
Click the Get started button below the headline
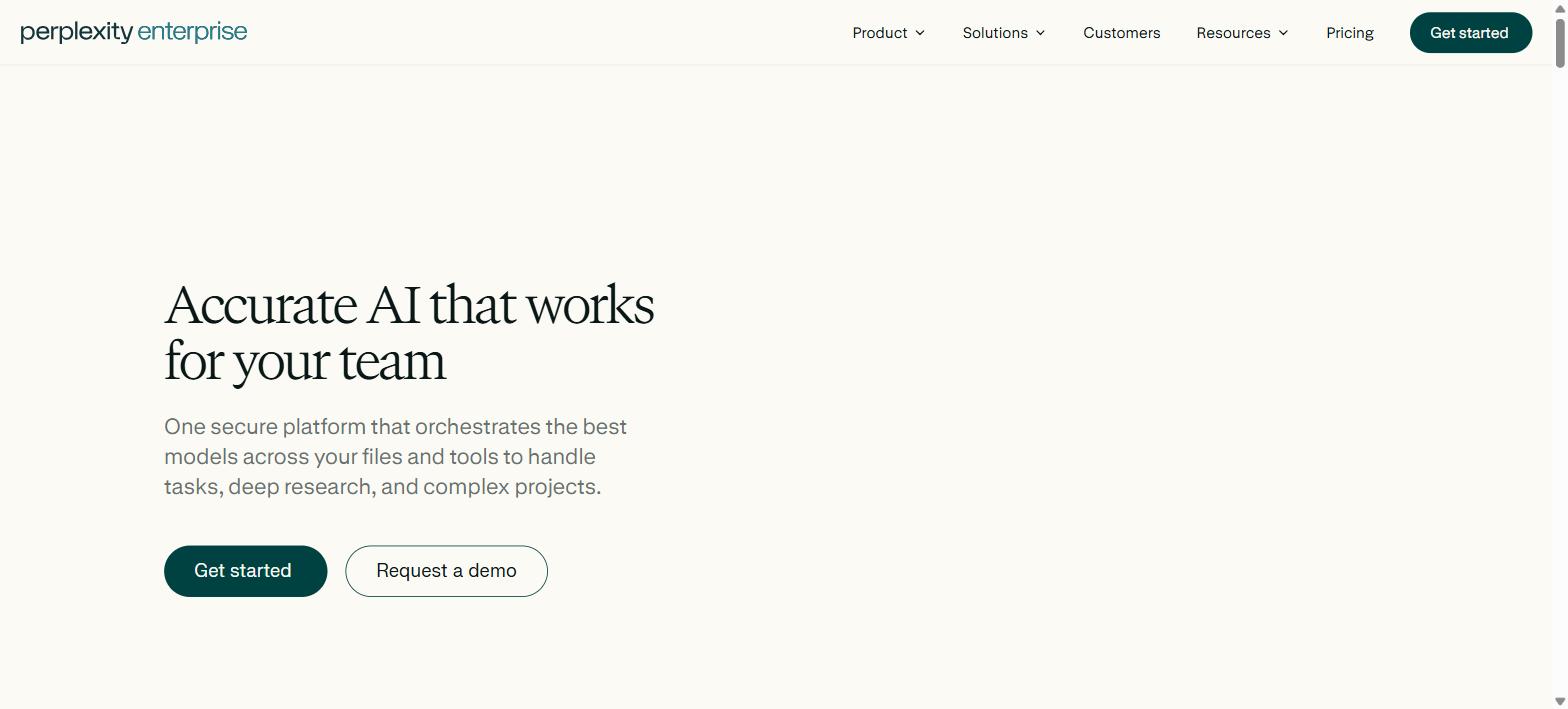(246, 571)
